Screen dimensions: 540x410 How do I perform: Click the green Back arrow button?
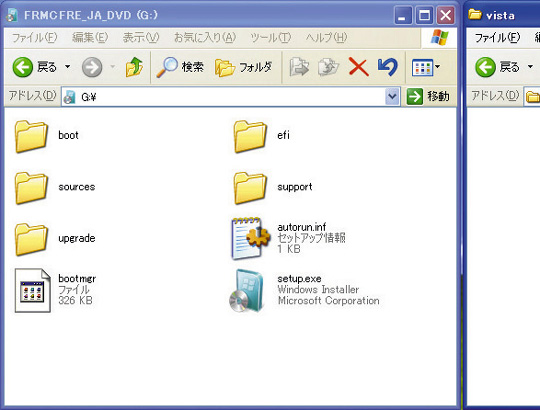(x=23, y=67)
